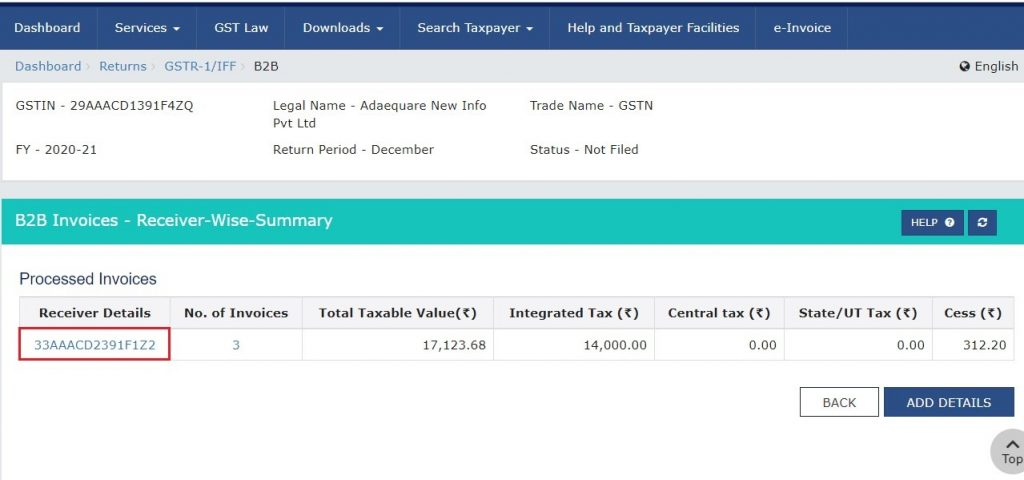Screen dimensions: 1024x480
Task: Open the Downloads dropdown menu
Action: pyautogui.click(x=343, y=28)
